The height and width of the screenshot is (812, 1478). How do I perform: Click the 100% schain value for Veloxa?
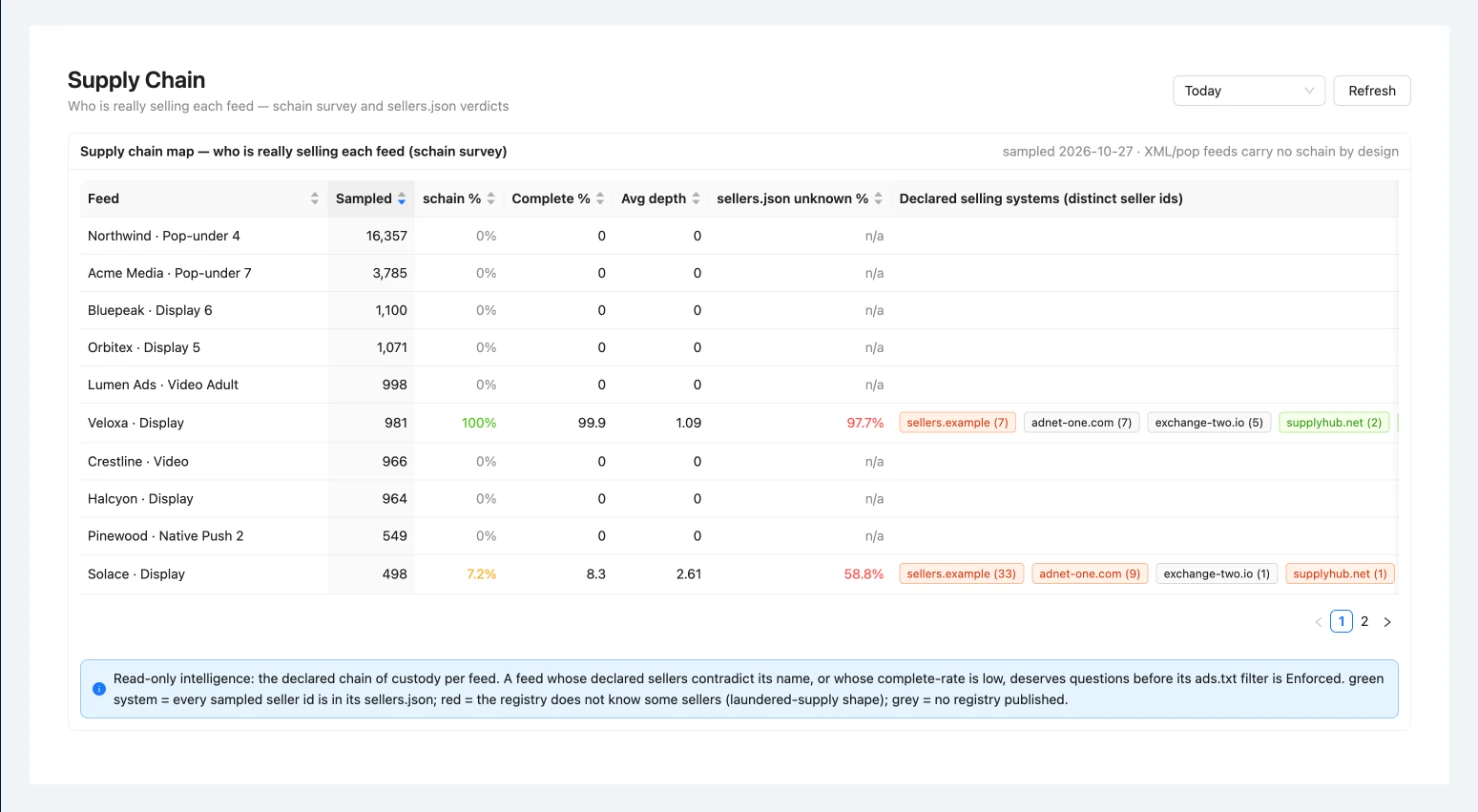click(479, 423)
